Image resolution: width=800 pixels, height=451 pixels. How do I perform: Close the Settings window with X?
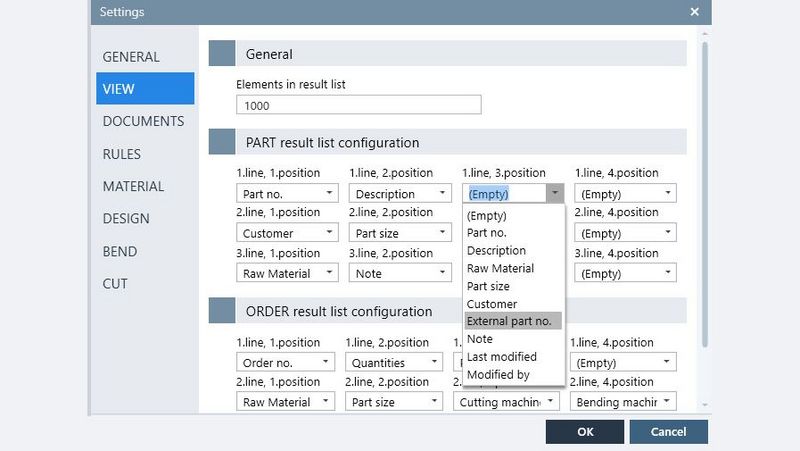pos(695,12)
